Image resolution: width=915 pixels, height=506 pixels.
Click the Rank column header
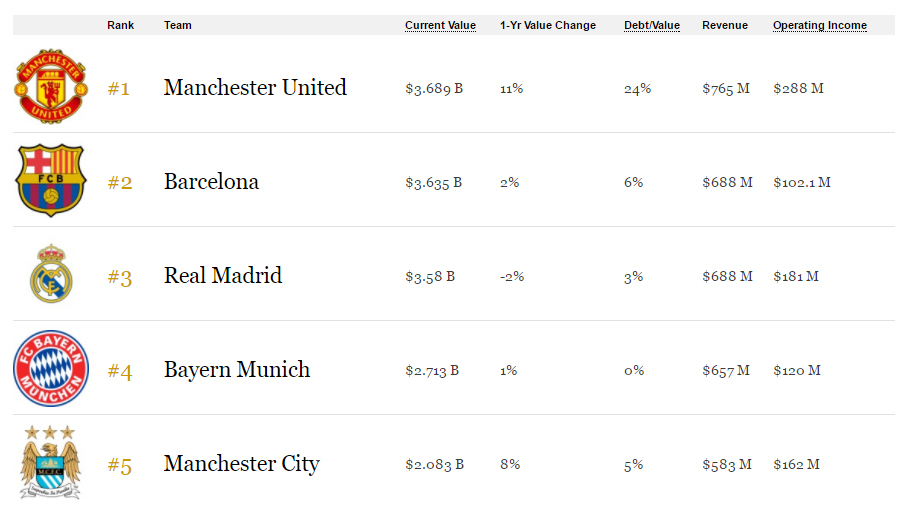click(x=120, y=25)
